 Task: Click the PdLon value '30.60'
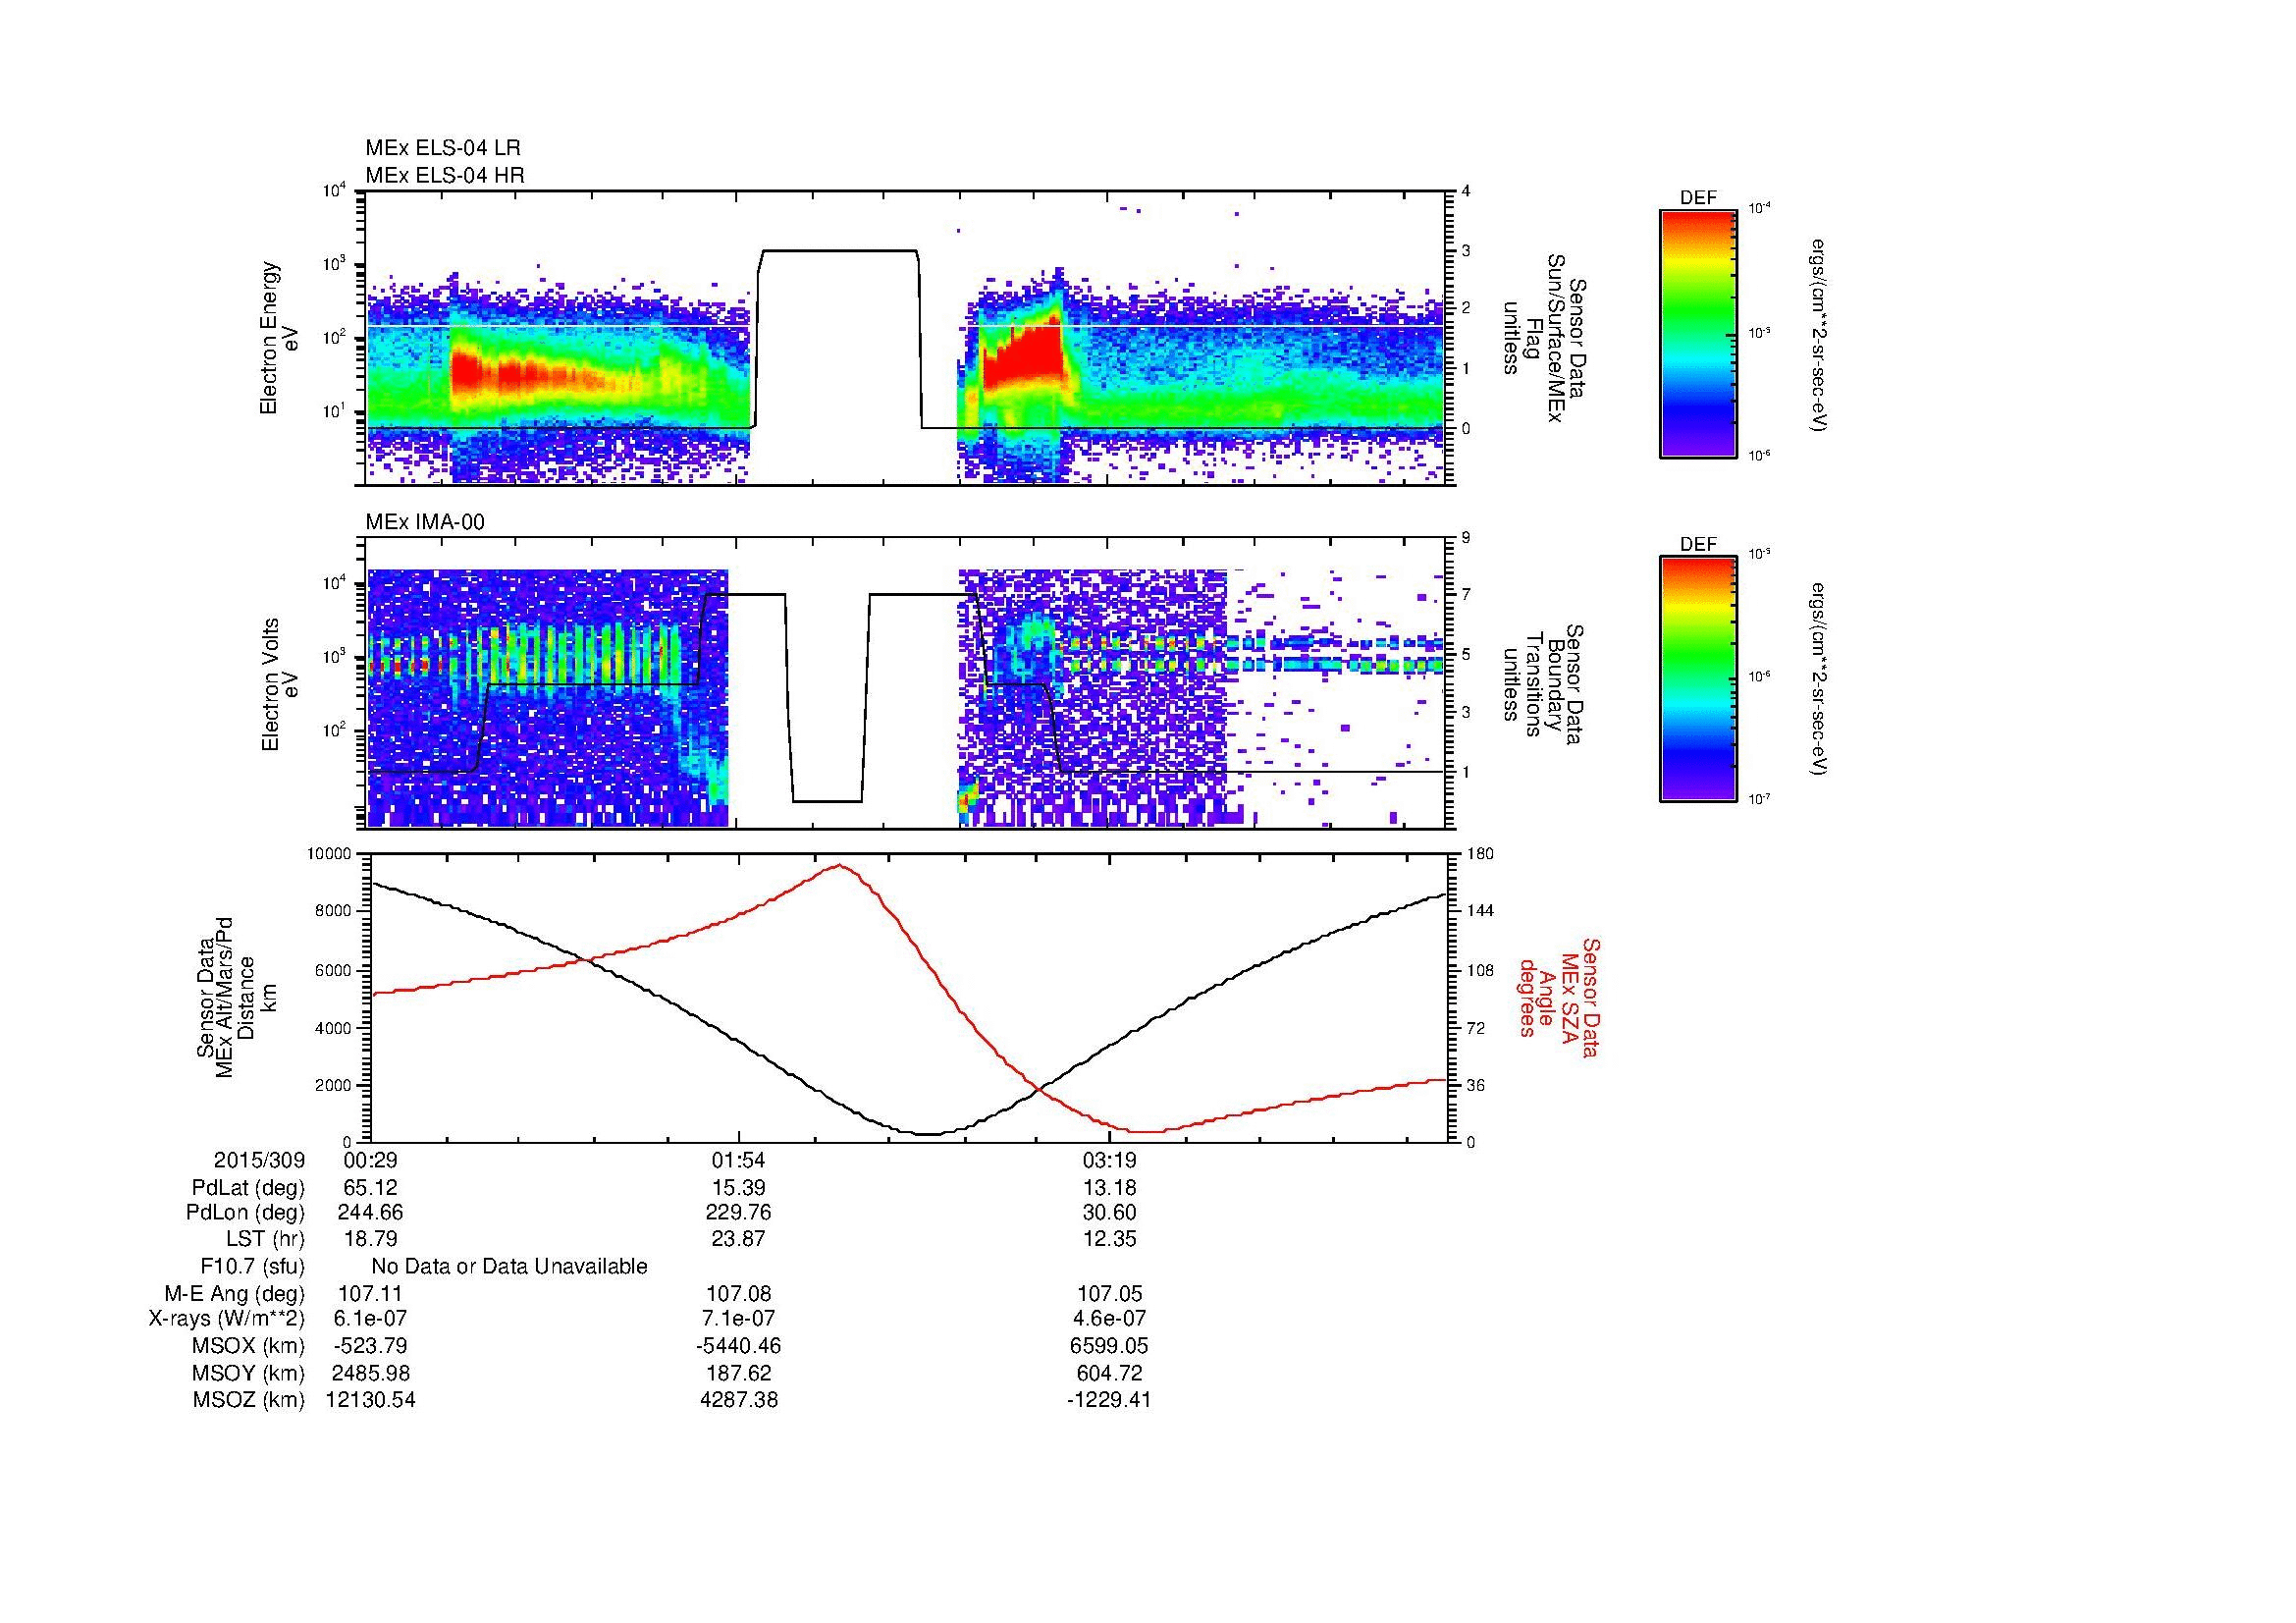pyautogui.click(x=1109, y=1213)
